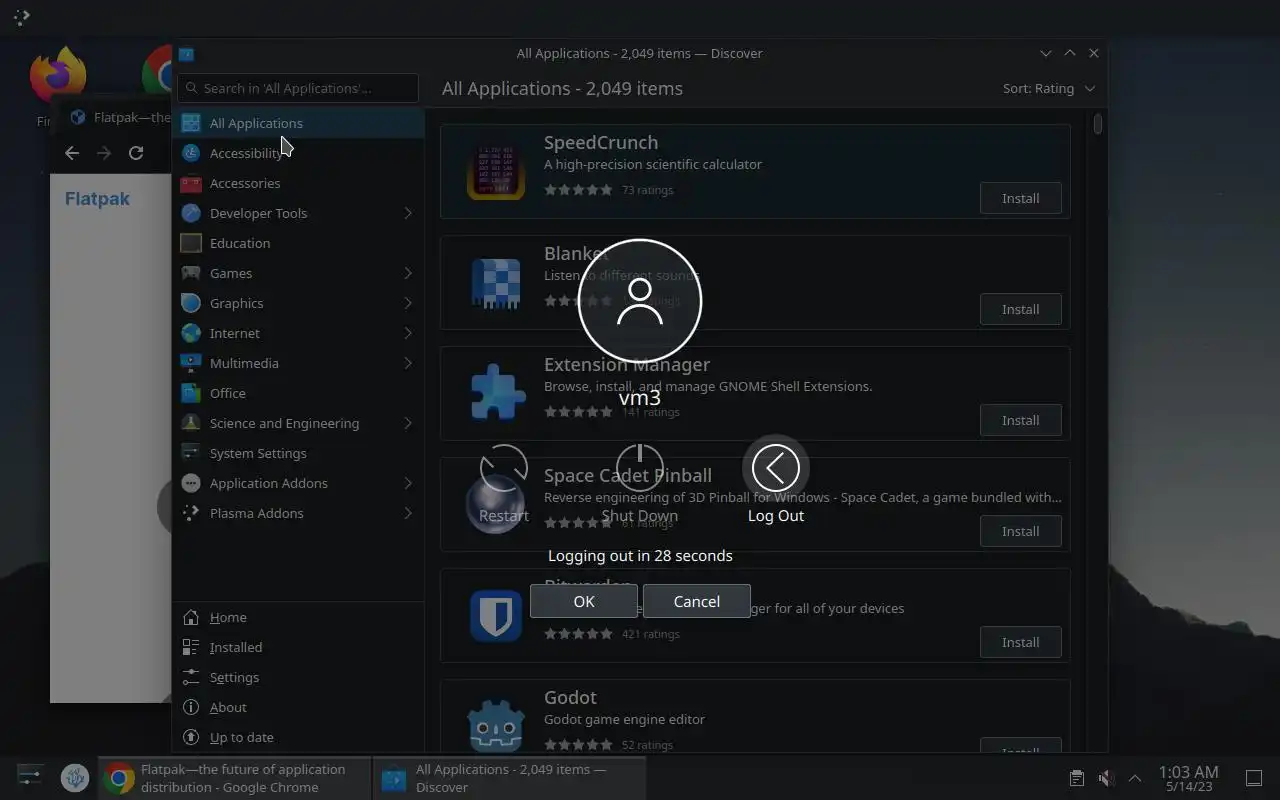Click the Discover application list scrollbar
The image size is (1280, 800).
click(1098, 125)
